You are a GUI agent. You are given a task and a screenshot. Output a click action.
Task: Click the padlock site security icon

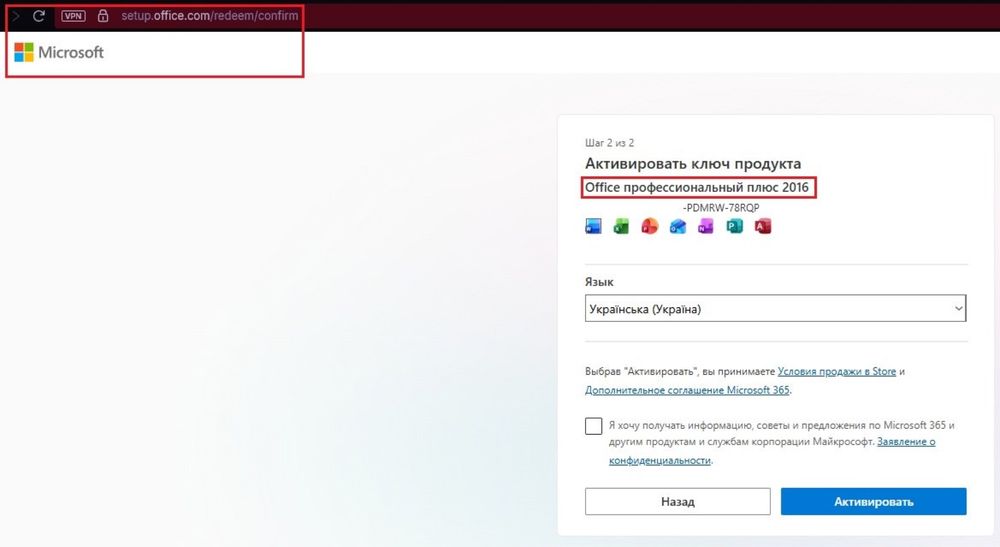tap(103, 16)
